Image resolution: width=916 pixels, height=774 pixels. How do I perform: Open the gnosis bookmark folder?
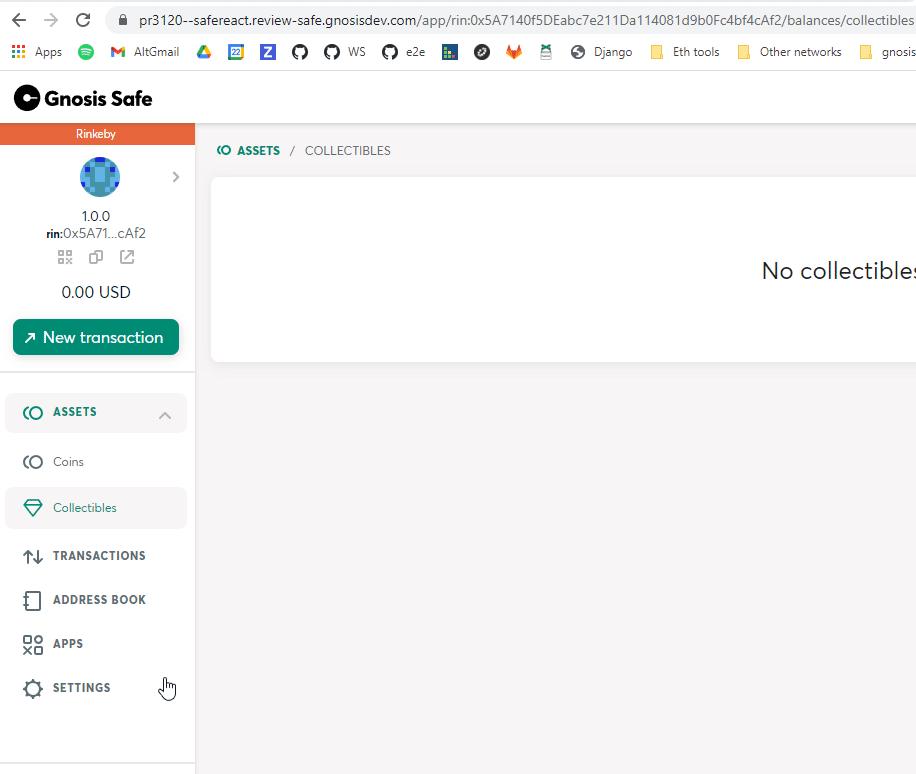pos(887,52)
